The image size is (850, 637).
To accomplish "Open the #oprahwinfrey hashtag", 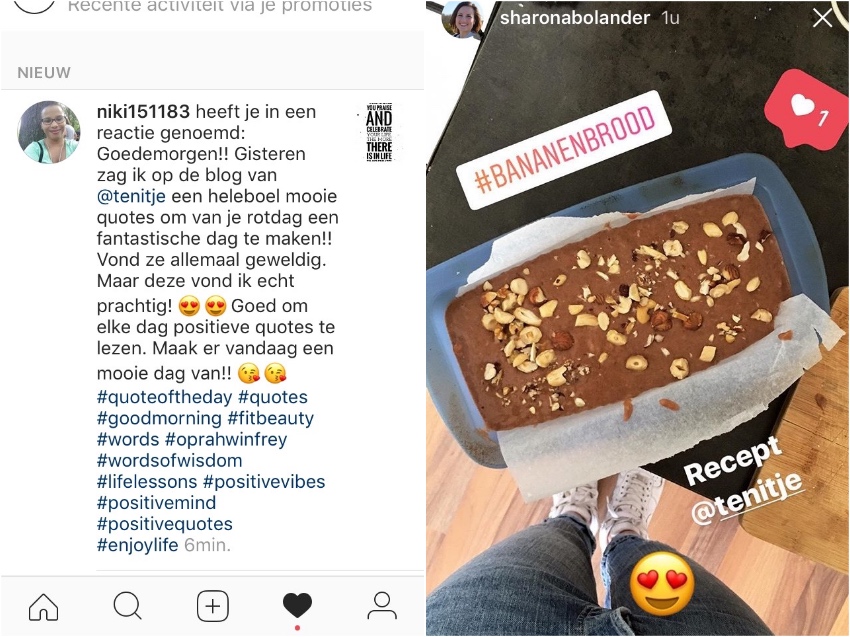I will [x=226, y=440].
